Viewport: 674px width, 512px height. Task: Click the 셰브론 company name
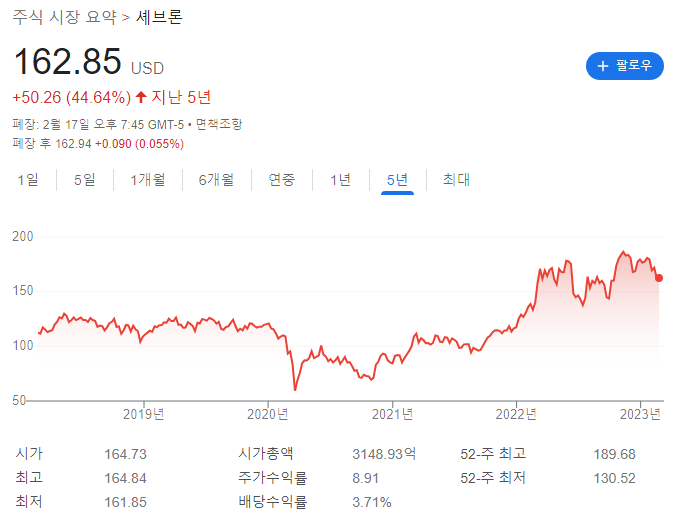click(x=159, y=17)
